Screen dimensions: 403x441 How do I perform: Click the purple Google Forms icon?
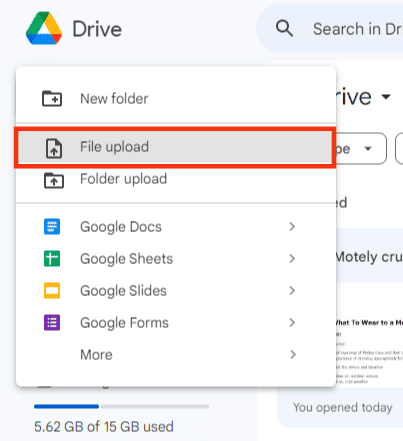click(x=52, y=322)
